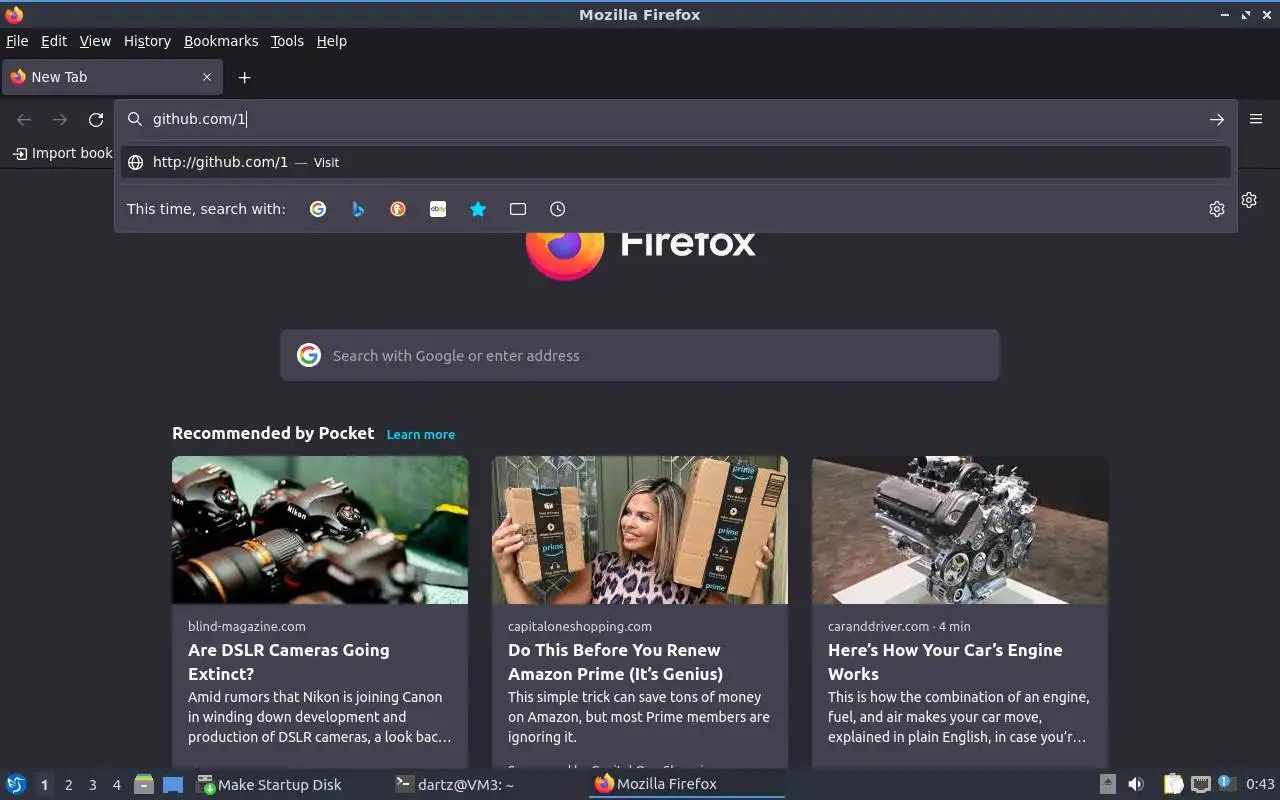The image size is (1280, 800).
Task: Open the system start menu on taskbar
Action: 16,784
